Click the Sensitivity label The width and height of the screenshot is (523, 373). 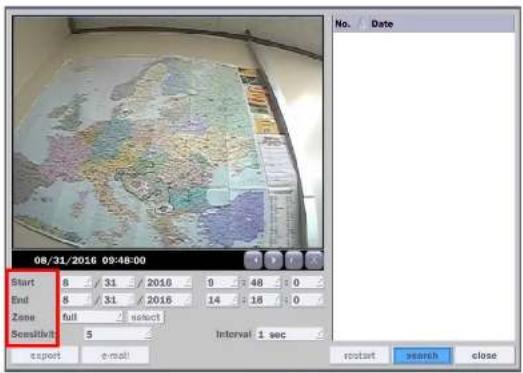click(x=33, y=334)
